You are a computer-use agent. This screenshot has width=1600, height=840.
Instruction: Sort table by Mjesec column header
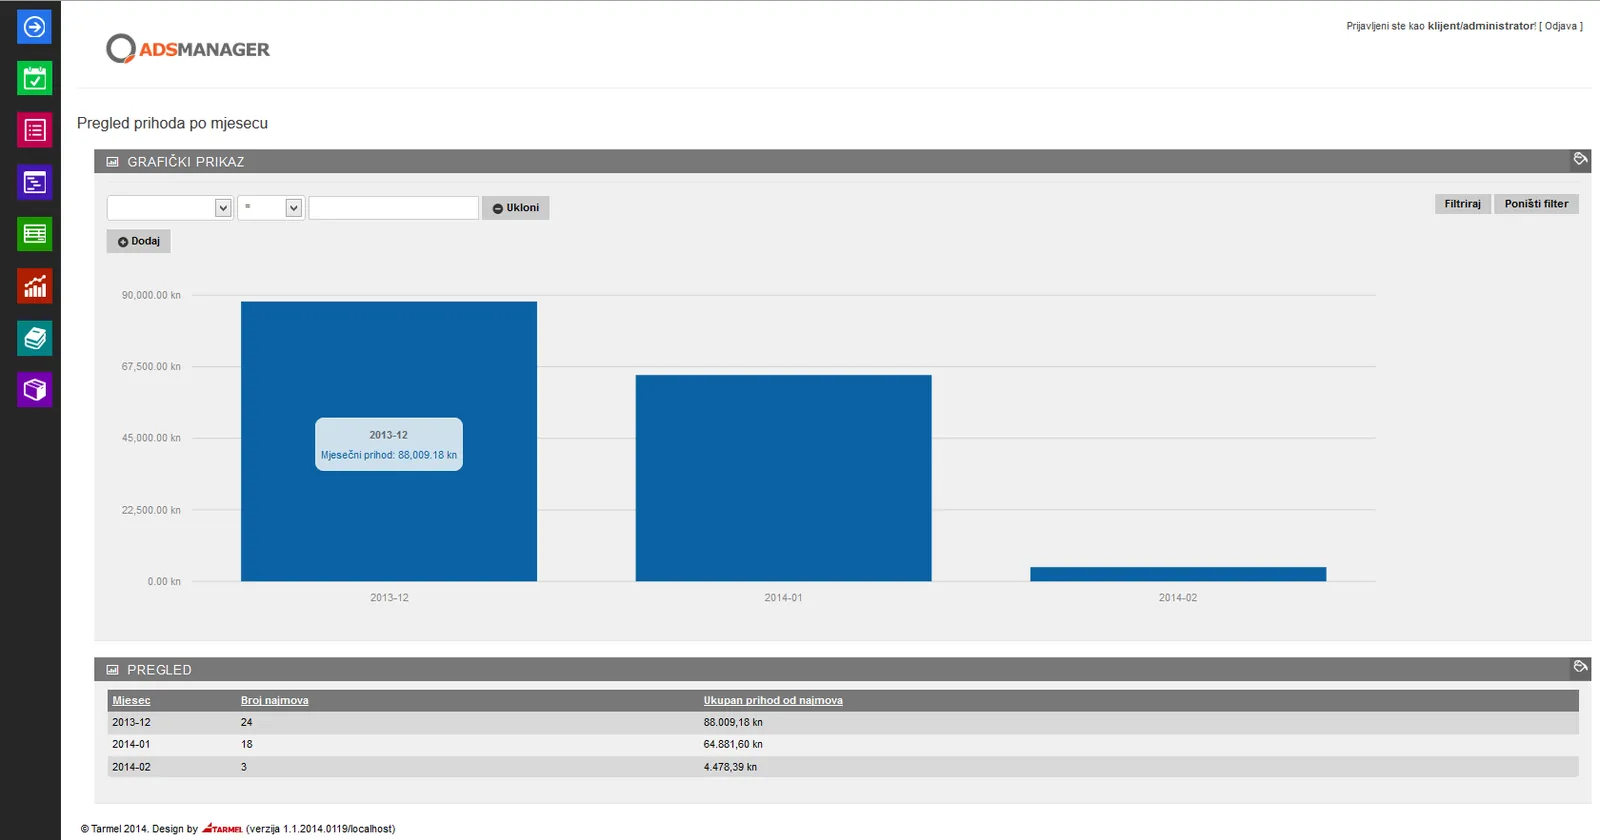pos(131,701)
